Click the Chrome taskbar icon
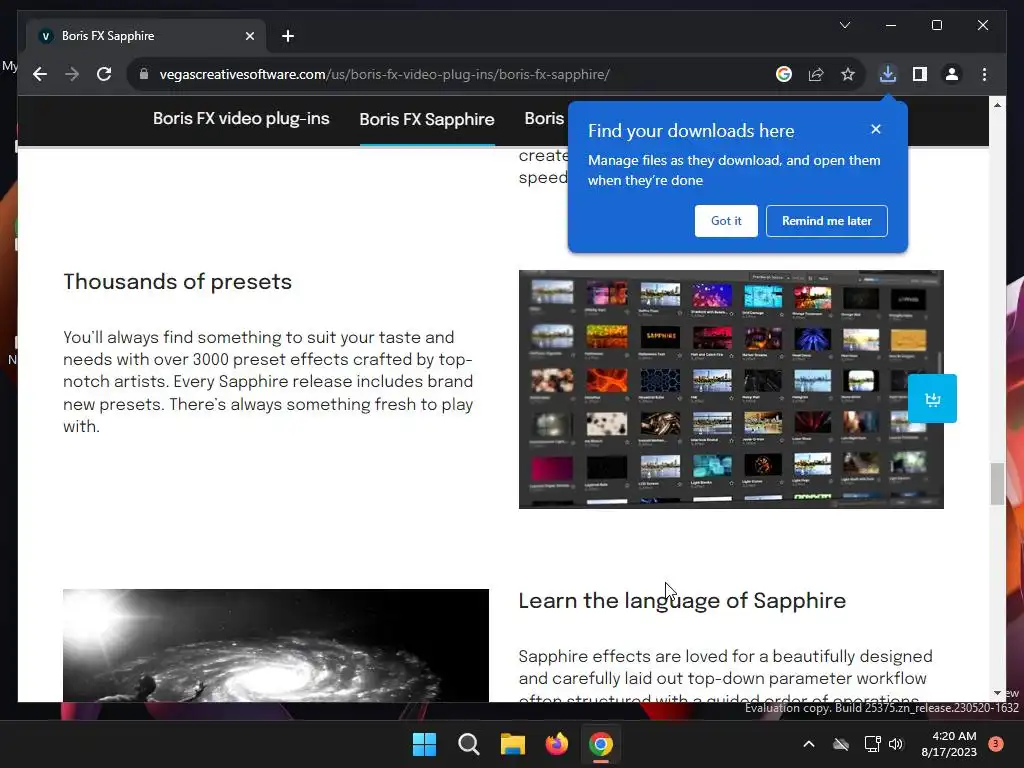 [601, 744]
